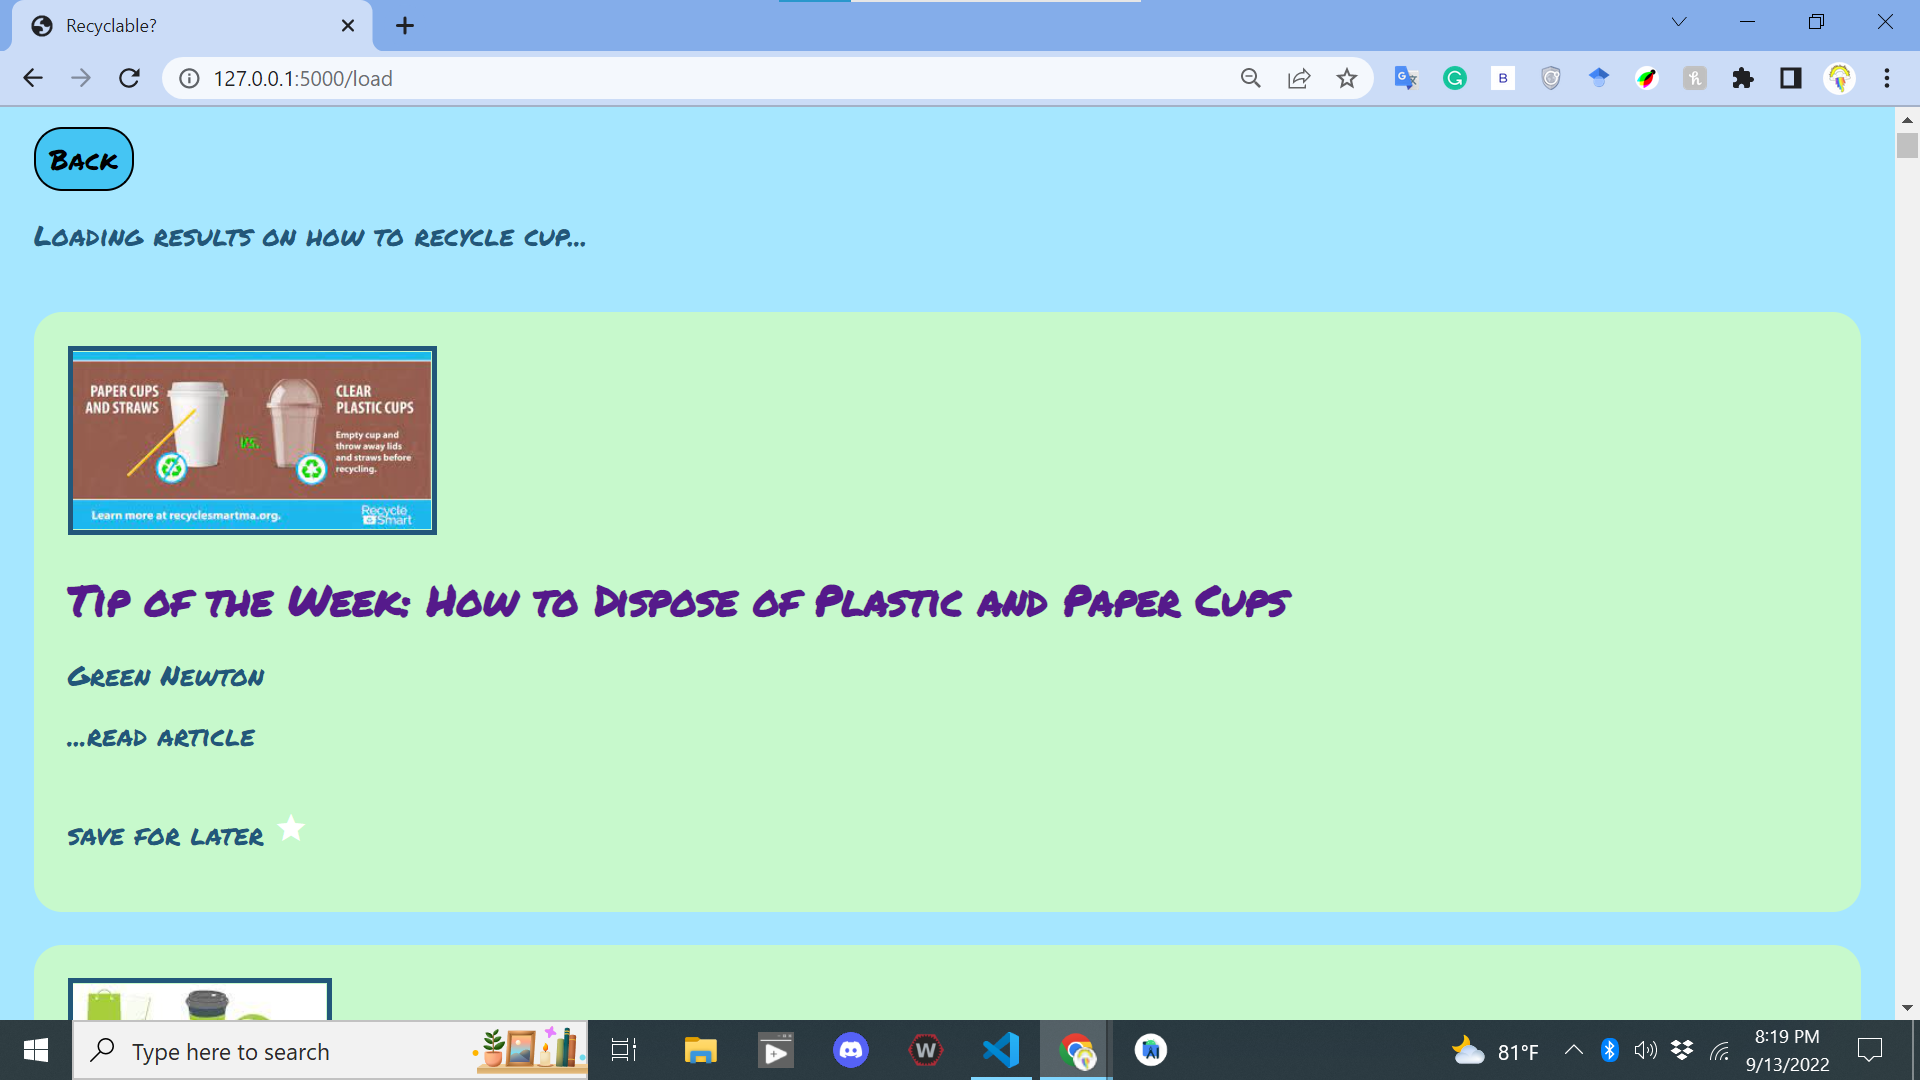Toggle the Chrome side panel
The height and width of the screenshot is (1080, 1920).
click(x=1791, y=78)
